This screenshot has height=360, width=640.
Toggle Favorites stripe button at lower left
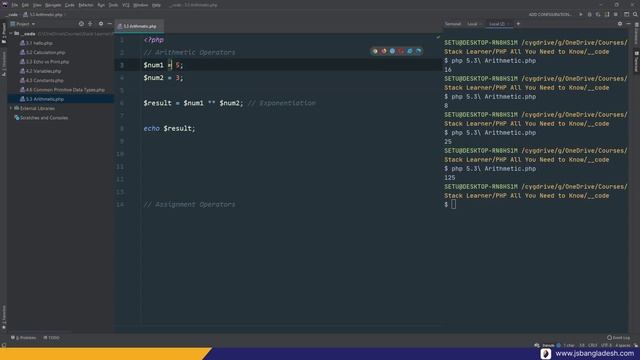(x=4, y=317)
